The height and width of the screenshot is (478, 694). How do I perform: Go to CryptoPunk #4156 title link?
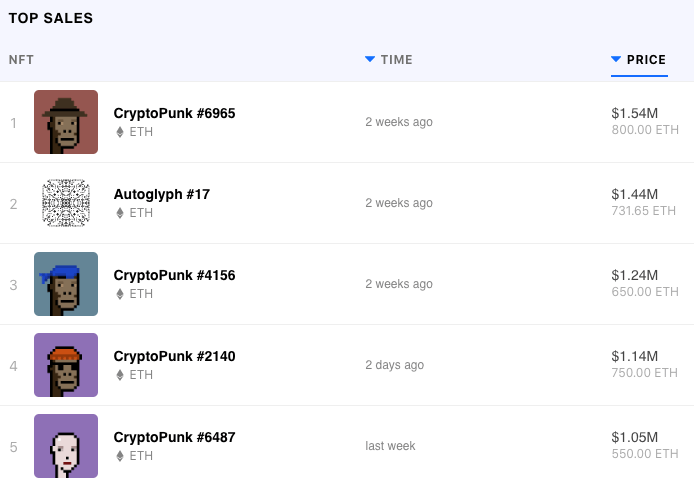174,275
